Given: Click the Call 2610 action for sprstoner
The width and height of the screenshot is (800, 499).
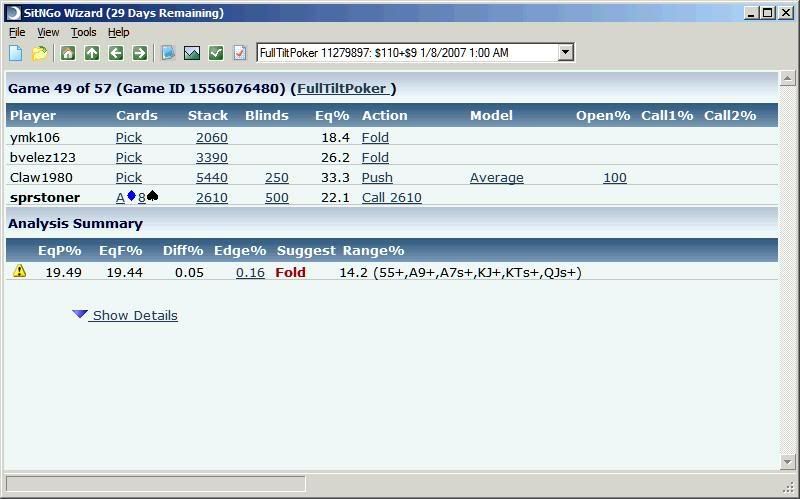Looking at the screenshot, I should pyautogui.click(x=392, y=197).
